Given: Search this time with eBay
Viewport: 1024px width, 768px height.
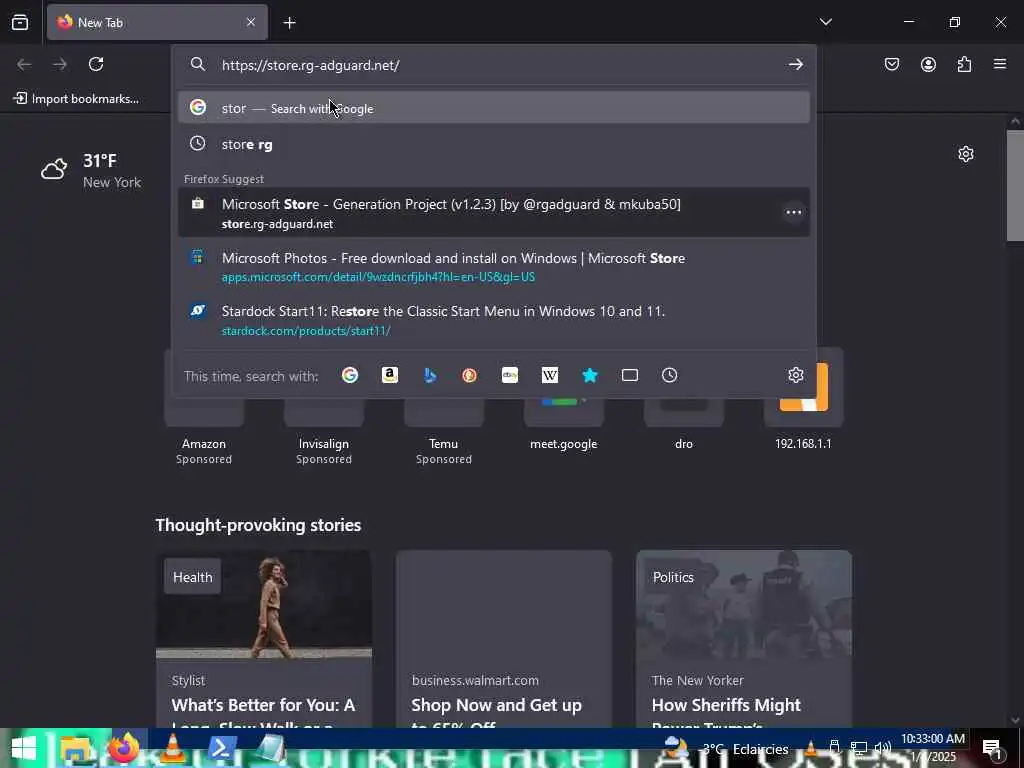Looking at the screenshot, I should tap(509, 375).
